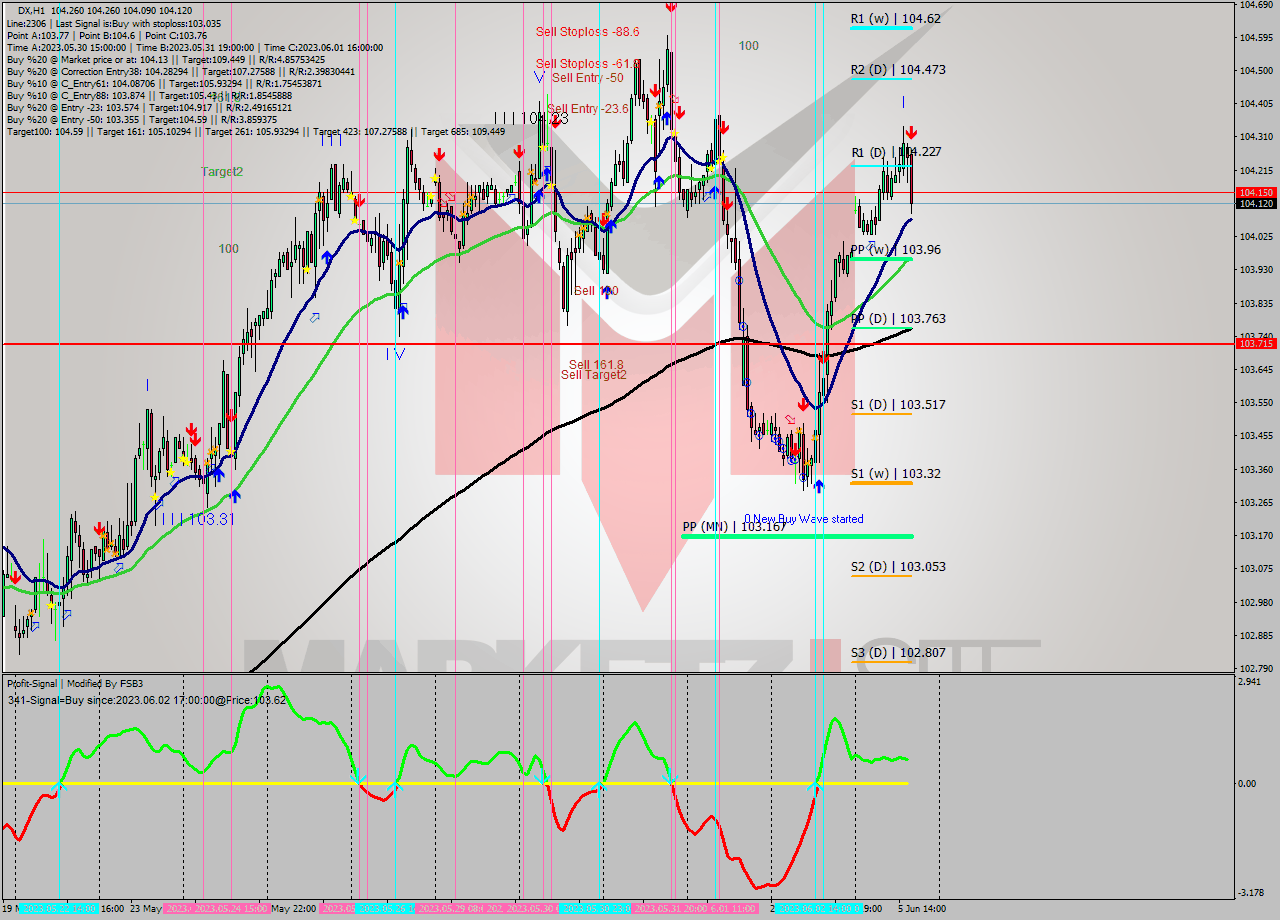
Task: Click the 'Target100: 104.59' targets line
Action: [x=256, y=131]
